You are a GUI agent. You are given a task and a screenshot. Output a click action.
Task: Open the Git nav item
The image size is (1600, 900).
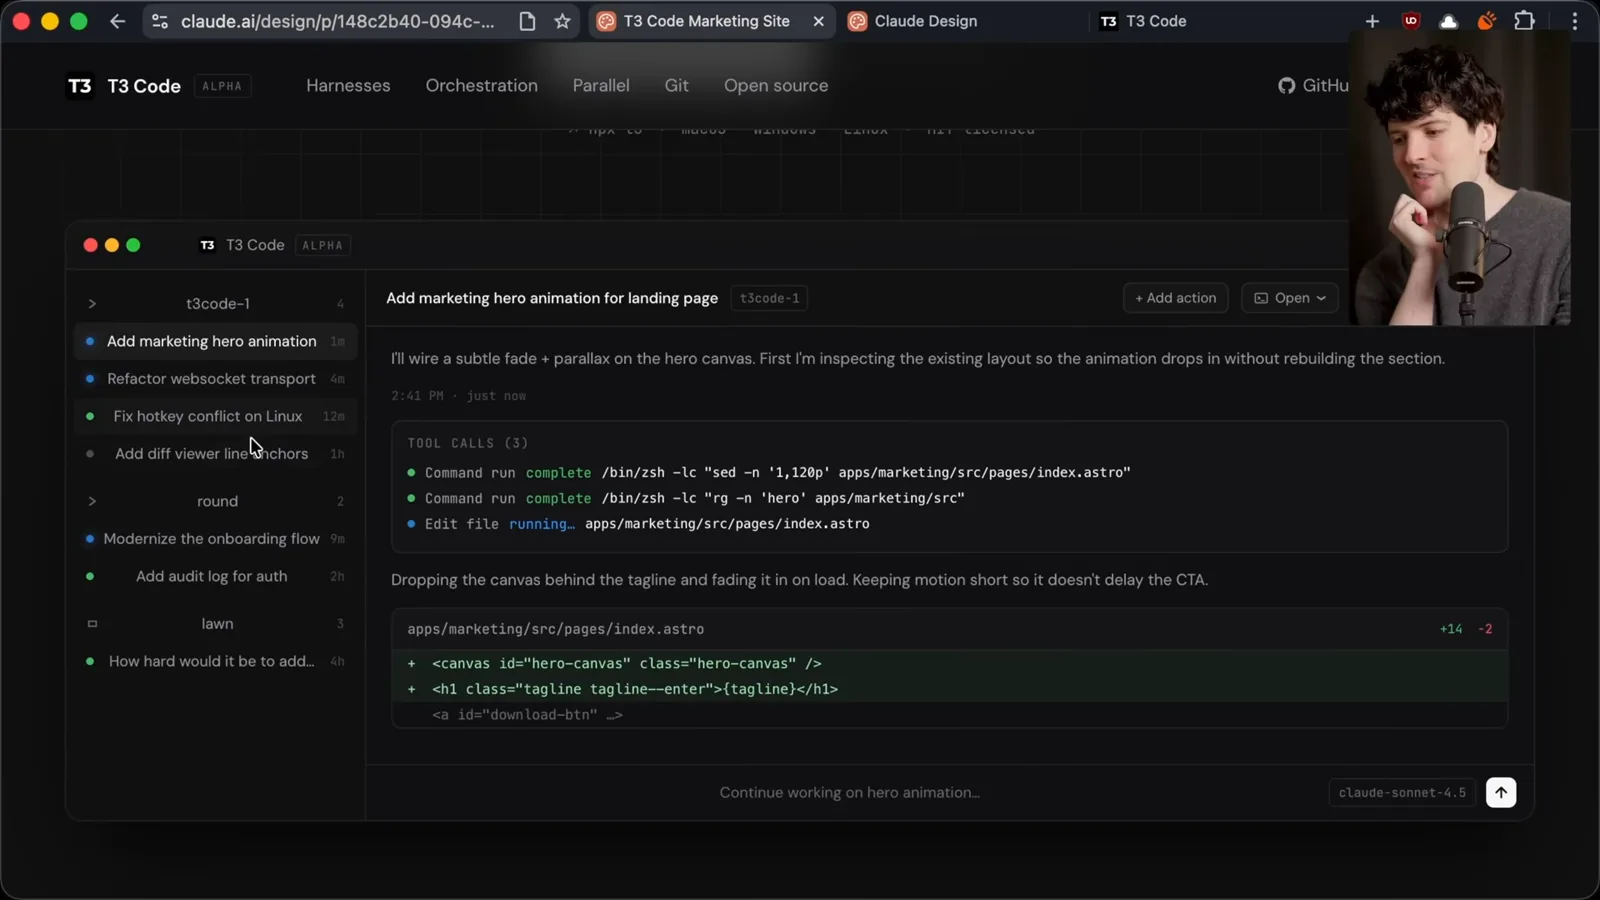[x=676, y=86]
